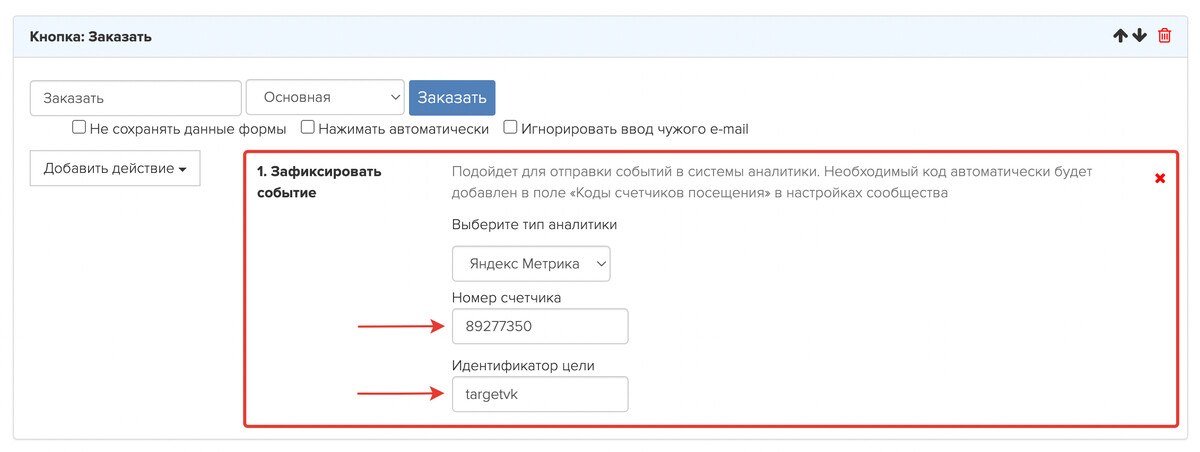Viewport: 1200px width, 452px height.
Task: Move the Заказать button block down
Action: coord(1139,36)
